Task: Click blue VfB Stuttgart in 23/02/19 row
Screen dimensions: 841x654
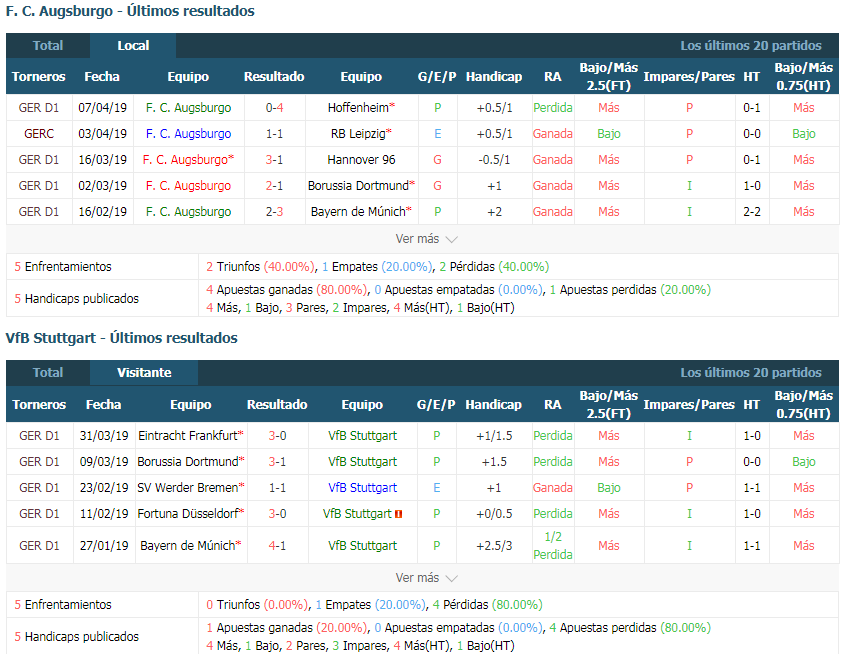Action: (363, 488)
